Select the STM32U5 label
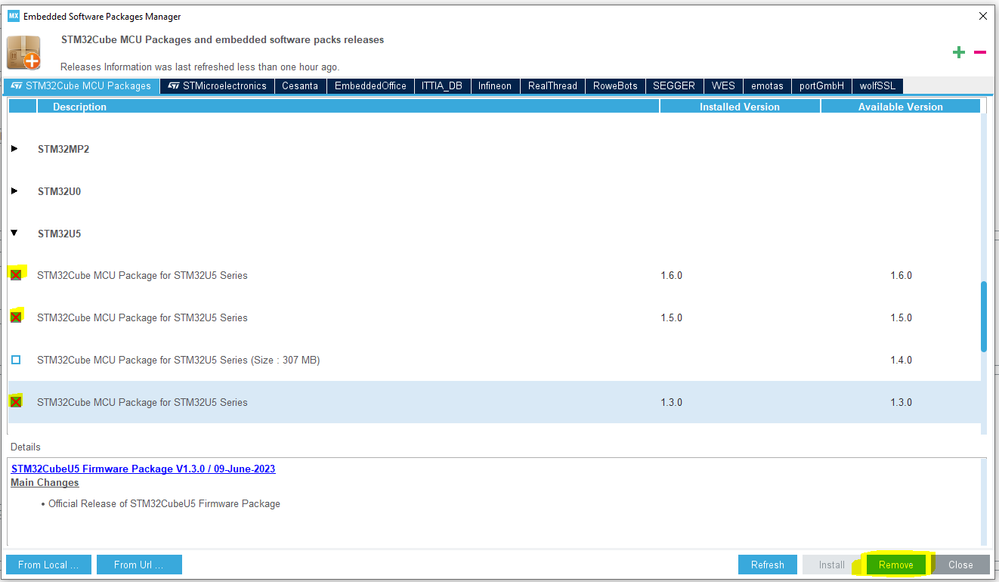 click(x=59, y=234)
